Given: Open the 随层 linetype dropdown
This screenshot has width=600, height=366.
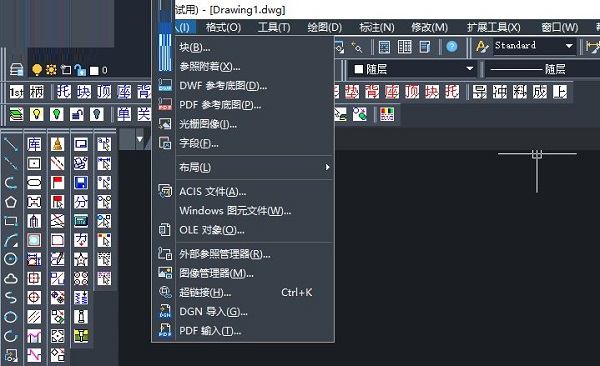Looking at the screenshot, I should click(542, 69).
